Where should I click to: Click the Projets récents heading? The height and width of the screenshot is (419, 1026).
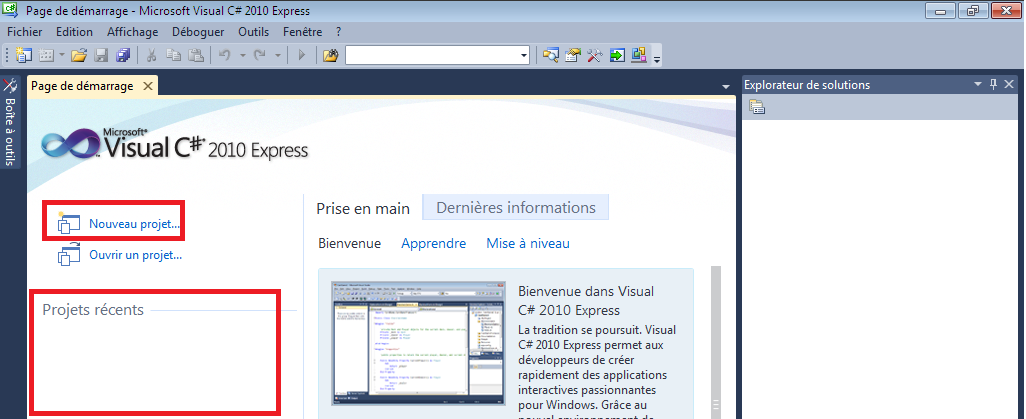pos(93,310)
